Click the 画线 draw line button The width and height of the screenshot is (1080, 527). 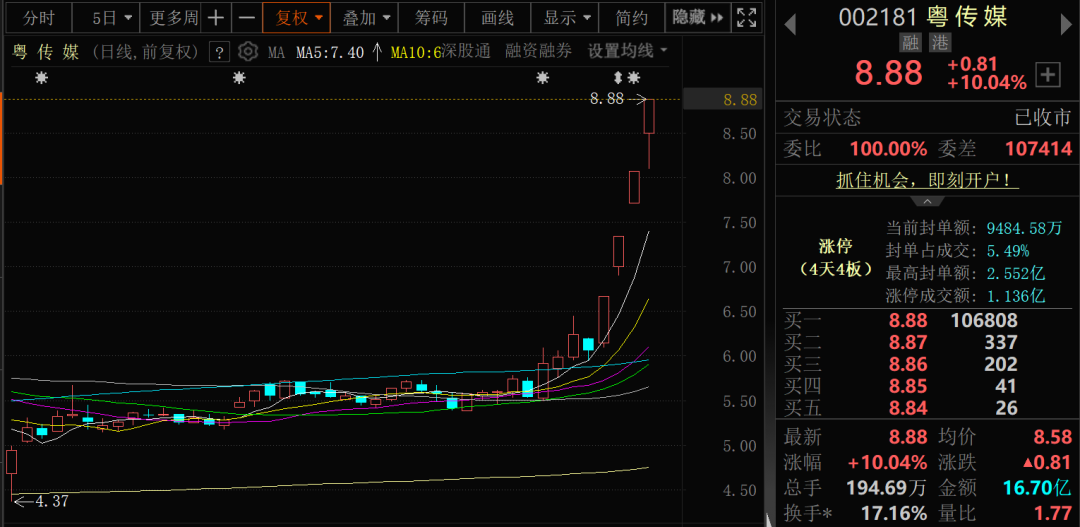497,18
